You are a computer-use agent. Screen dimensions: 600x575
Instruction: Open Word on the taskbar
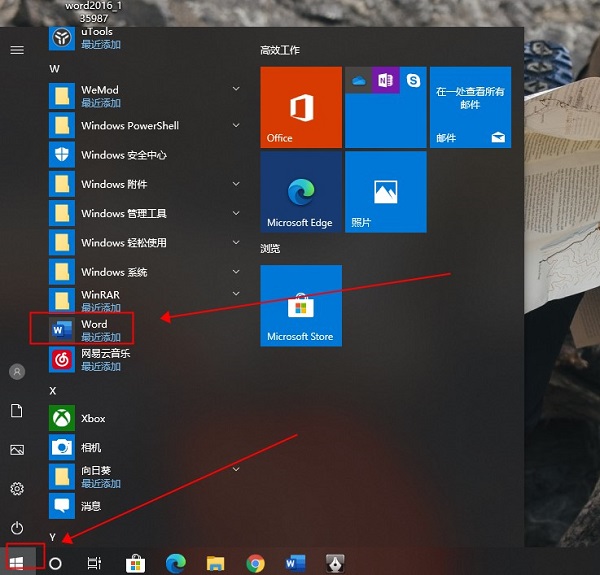[x=295, y=563]
